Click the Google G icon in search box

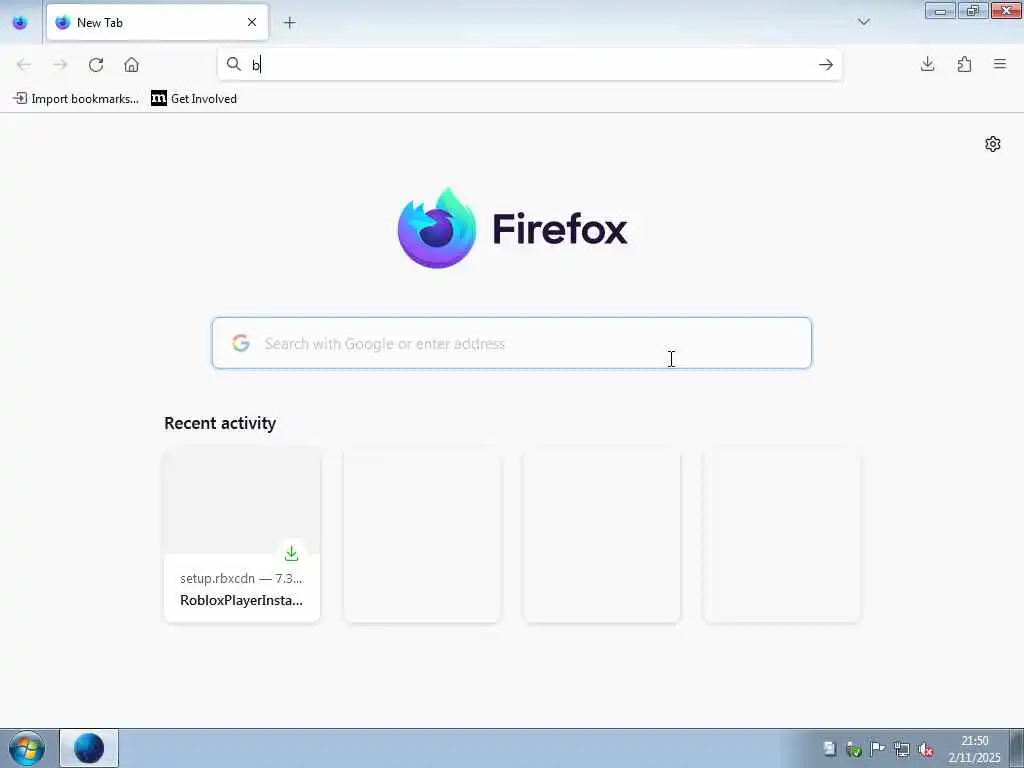pyautogui.click(x=241, y=343)
